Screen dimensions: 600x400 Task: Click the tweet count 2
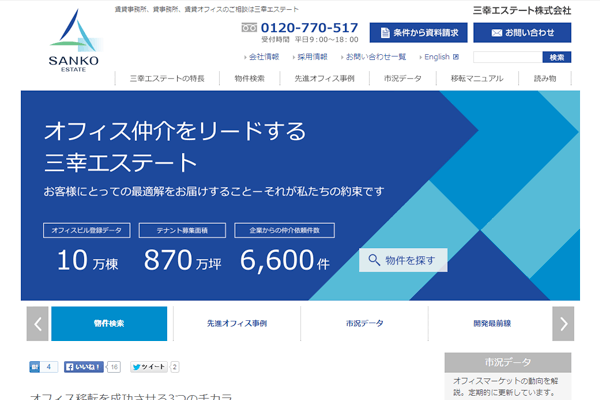point(174,367)
